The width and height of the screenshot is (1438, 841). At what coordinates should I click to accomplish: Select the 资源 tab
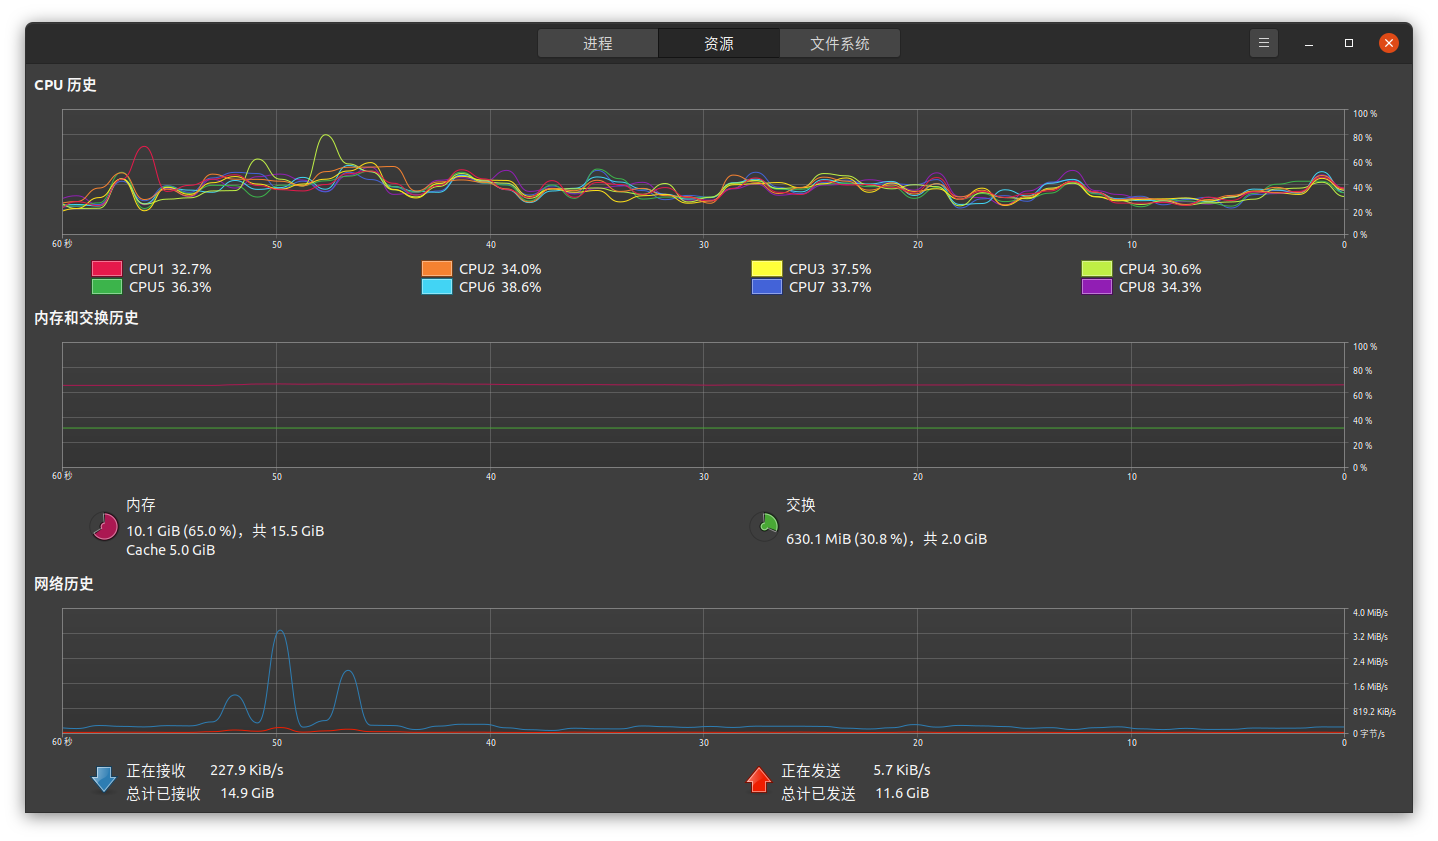pos(719,43)
